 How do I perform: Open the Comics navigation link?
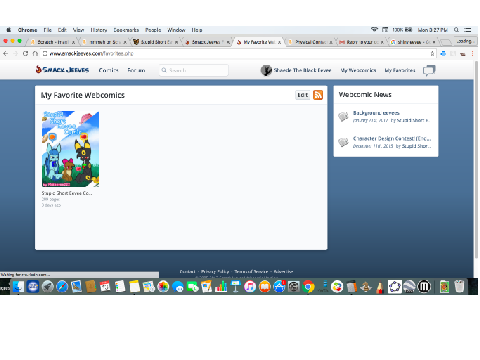[x=108, y=70]
